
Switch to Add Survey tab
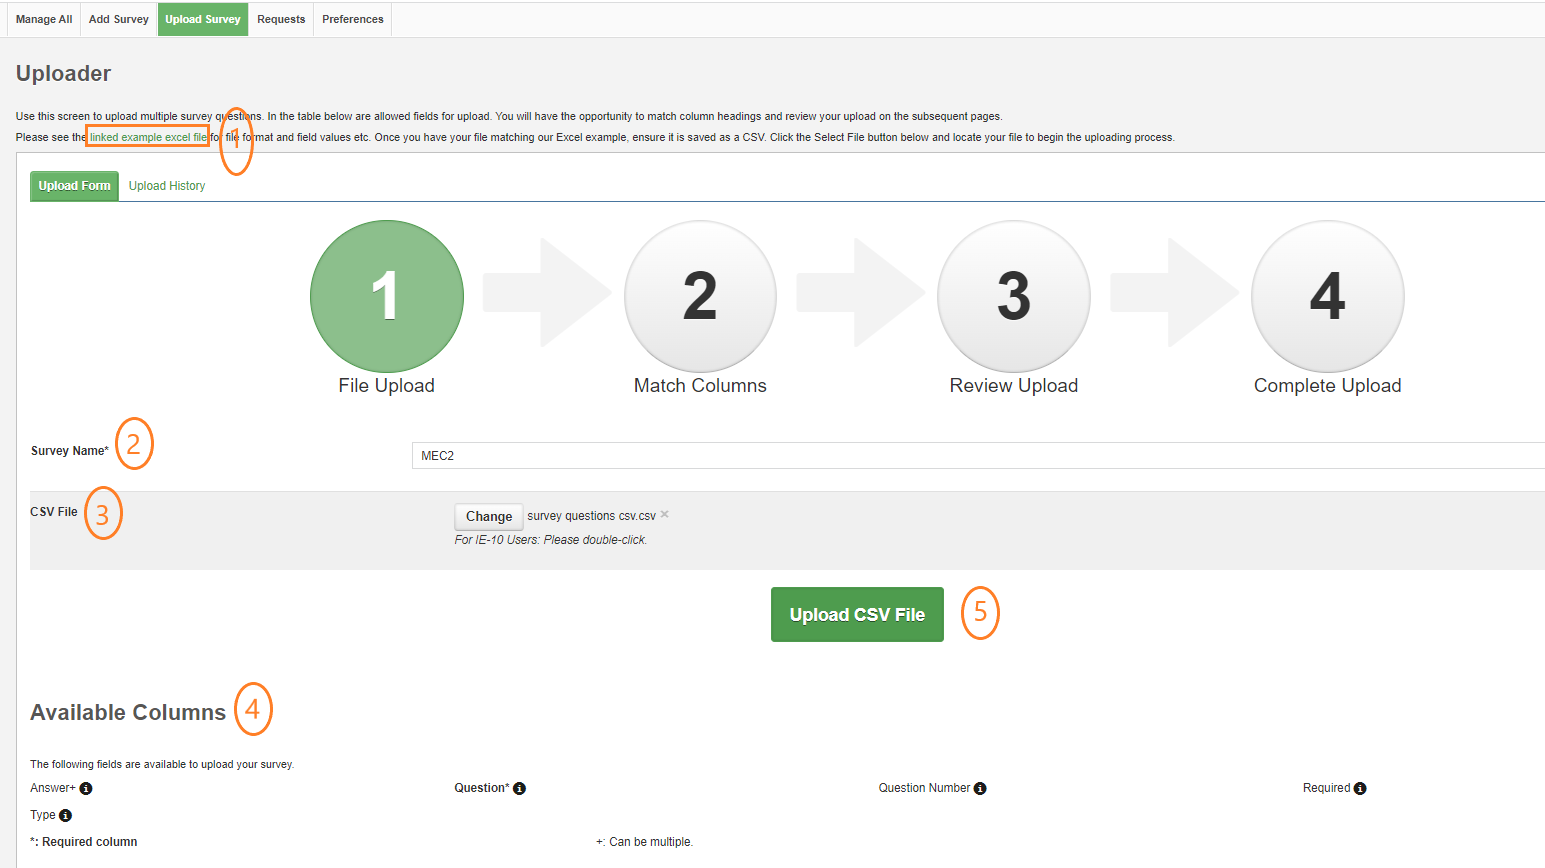point(118,19)
